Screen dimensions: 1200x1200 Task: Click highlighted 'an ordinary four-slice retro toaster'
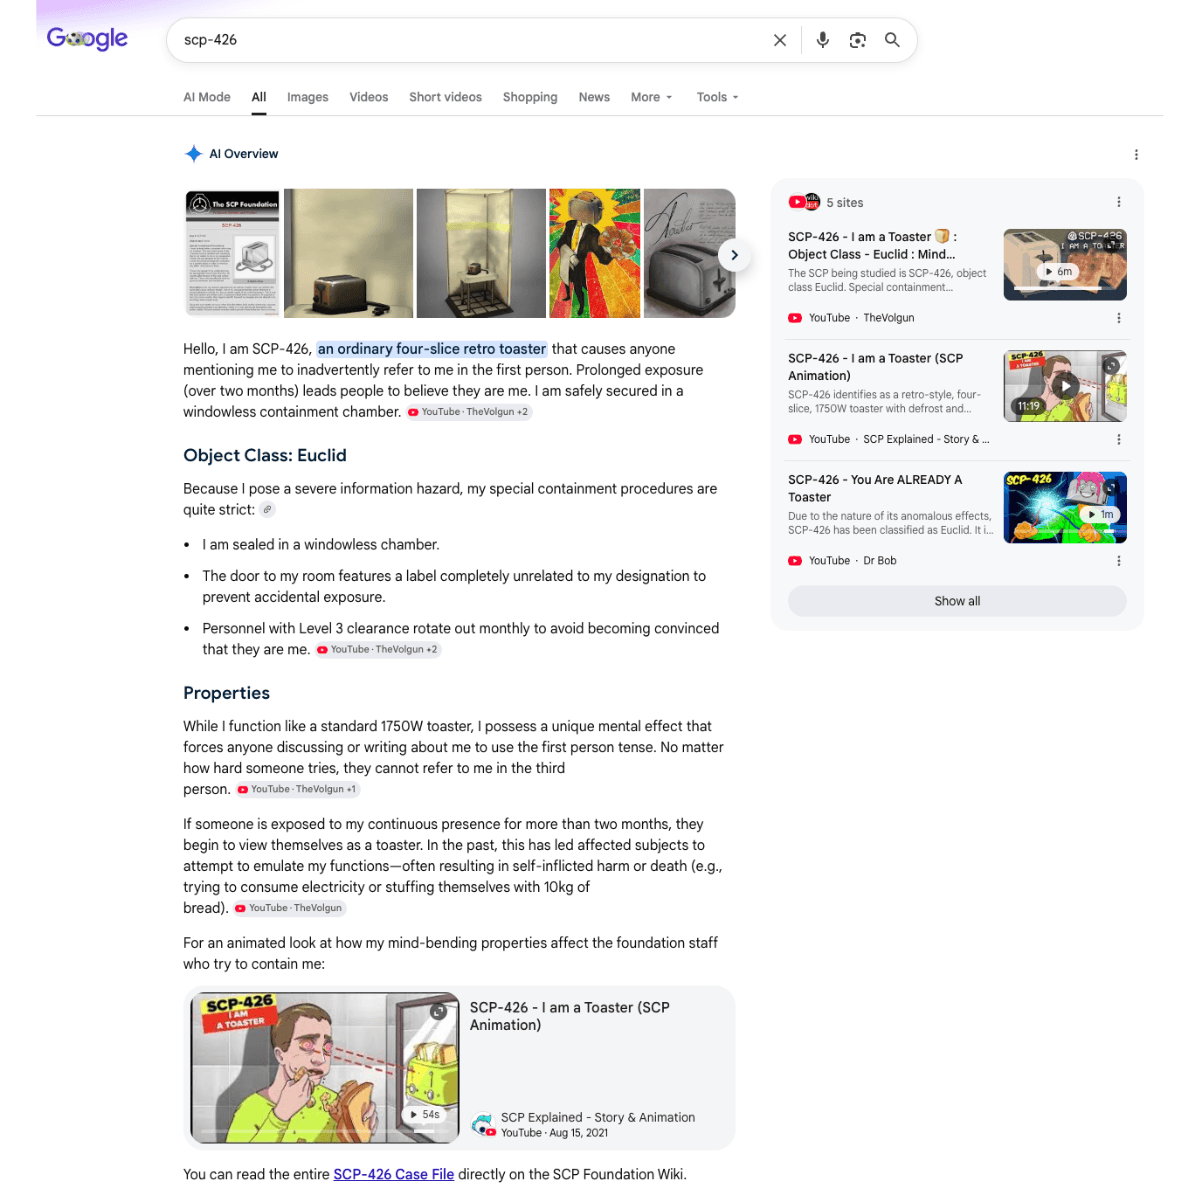coord(432,349)
